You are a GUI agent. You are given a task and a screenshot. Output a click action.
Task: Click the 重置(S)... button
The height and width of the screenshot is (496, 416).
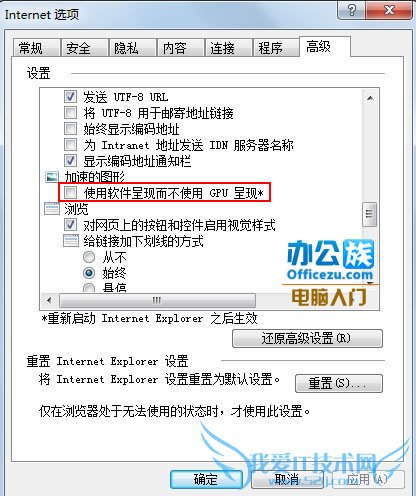[x=339, y=383]
